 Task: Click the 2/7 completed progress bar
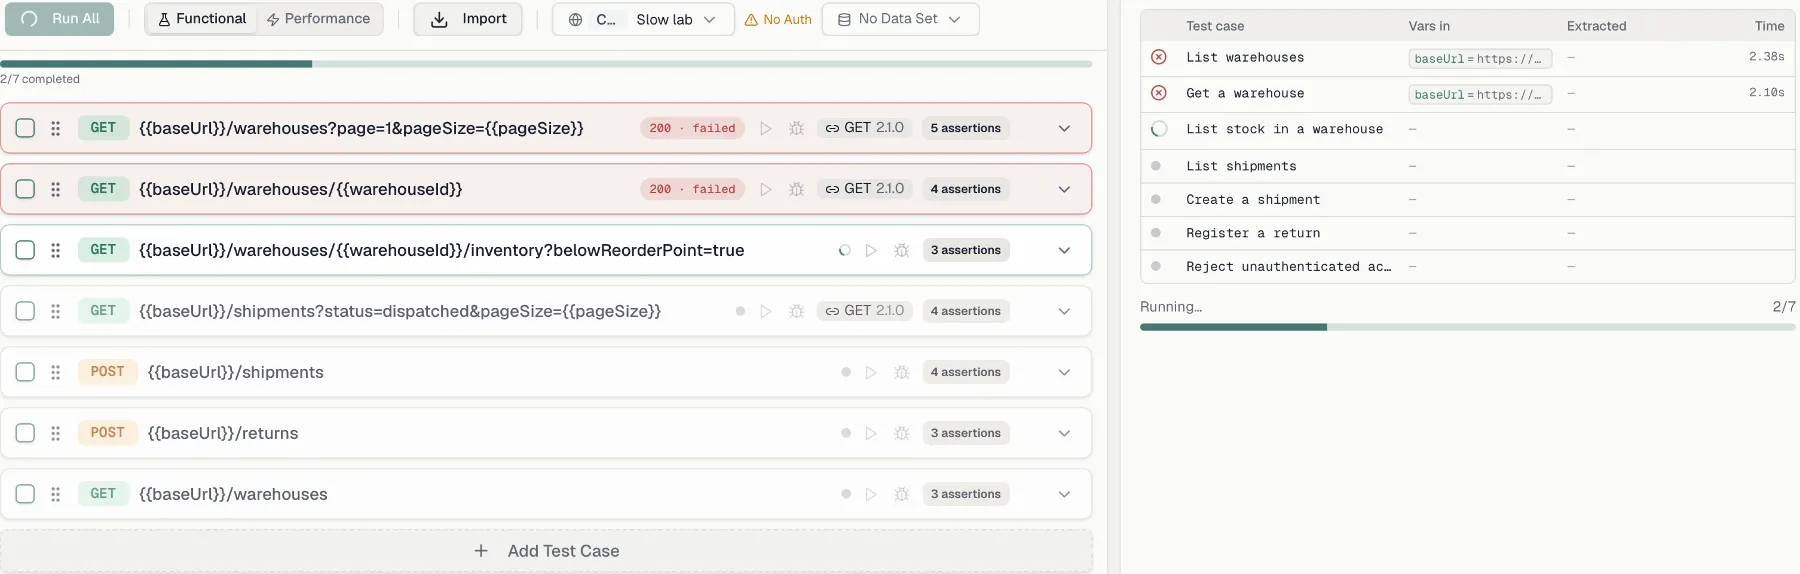coord(546,64)
